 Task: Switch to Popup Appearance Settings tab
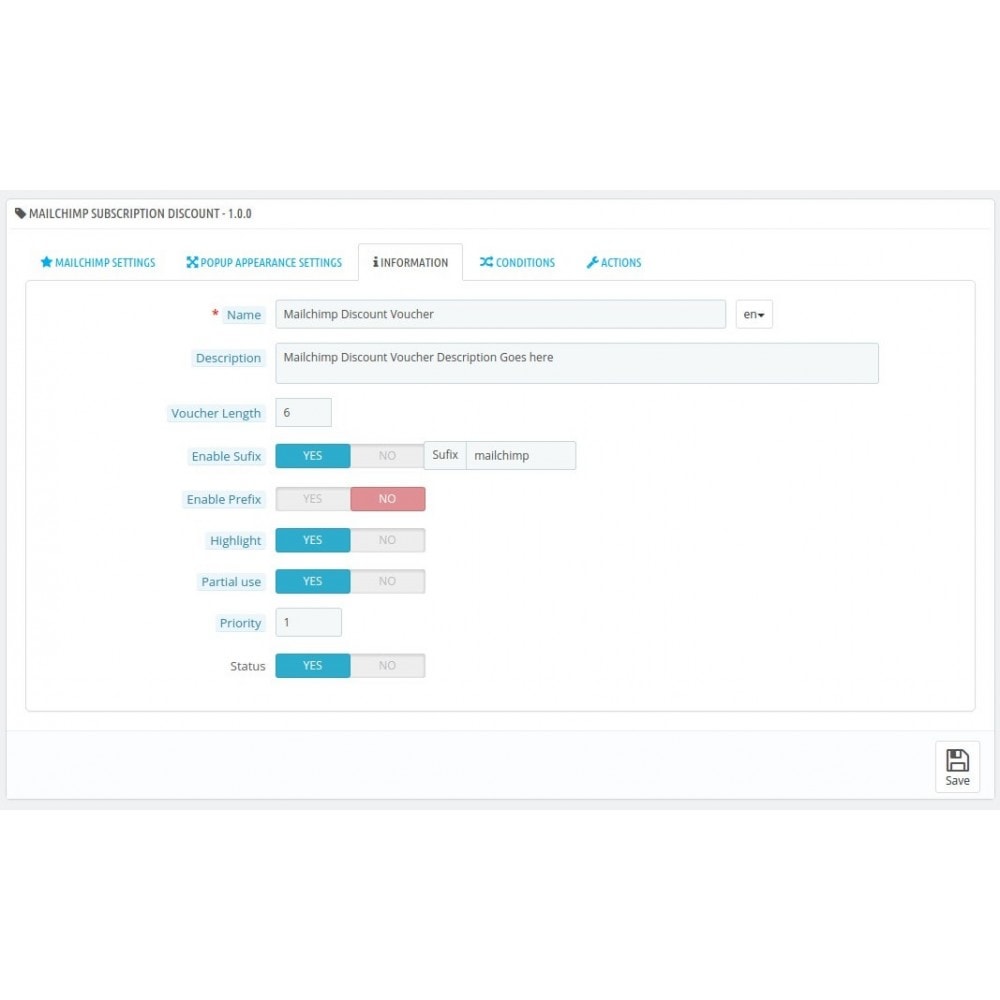(x=264, y=262)
